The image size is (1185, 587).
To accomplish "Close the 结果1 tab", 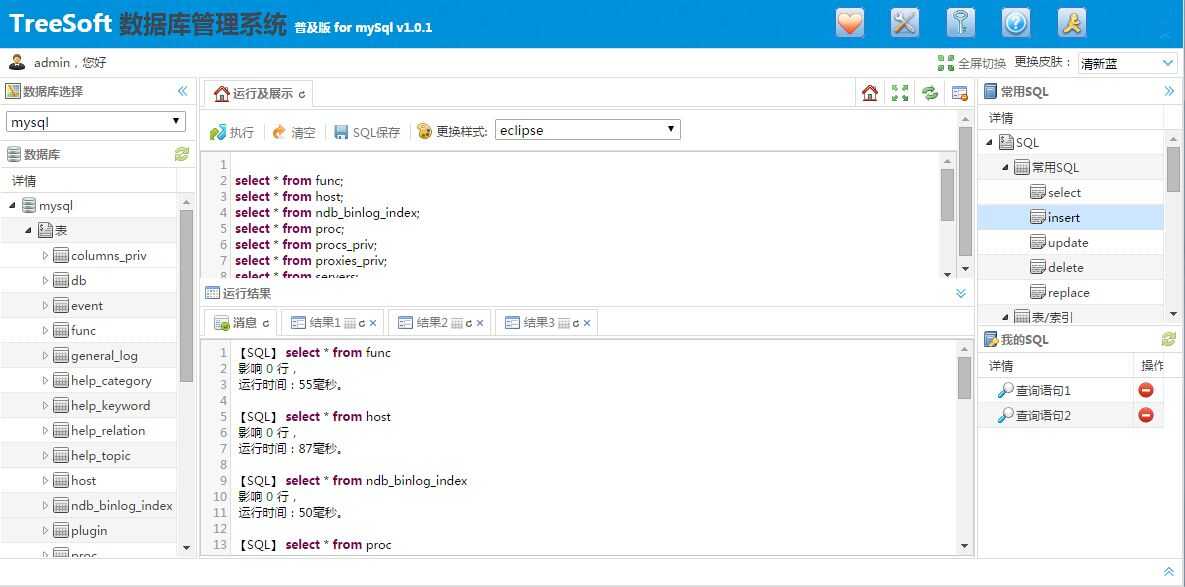I will coord(373,323).
